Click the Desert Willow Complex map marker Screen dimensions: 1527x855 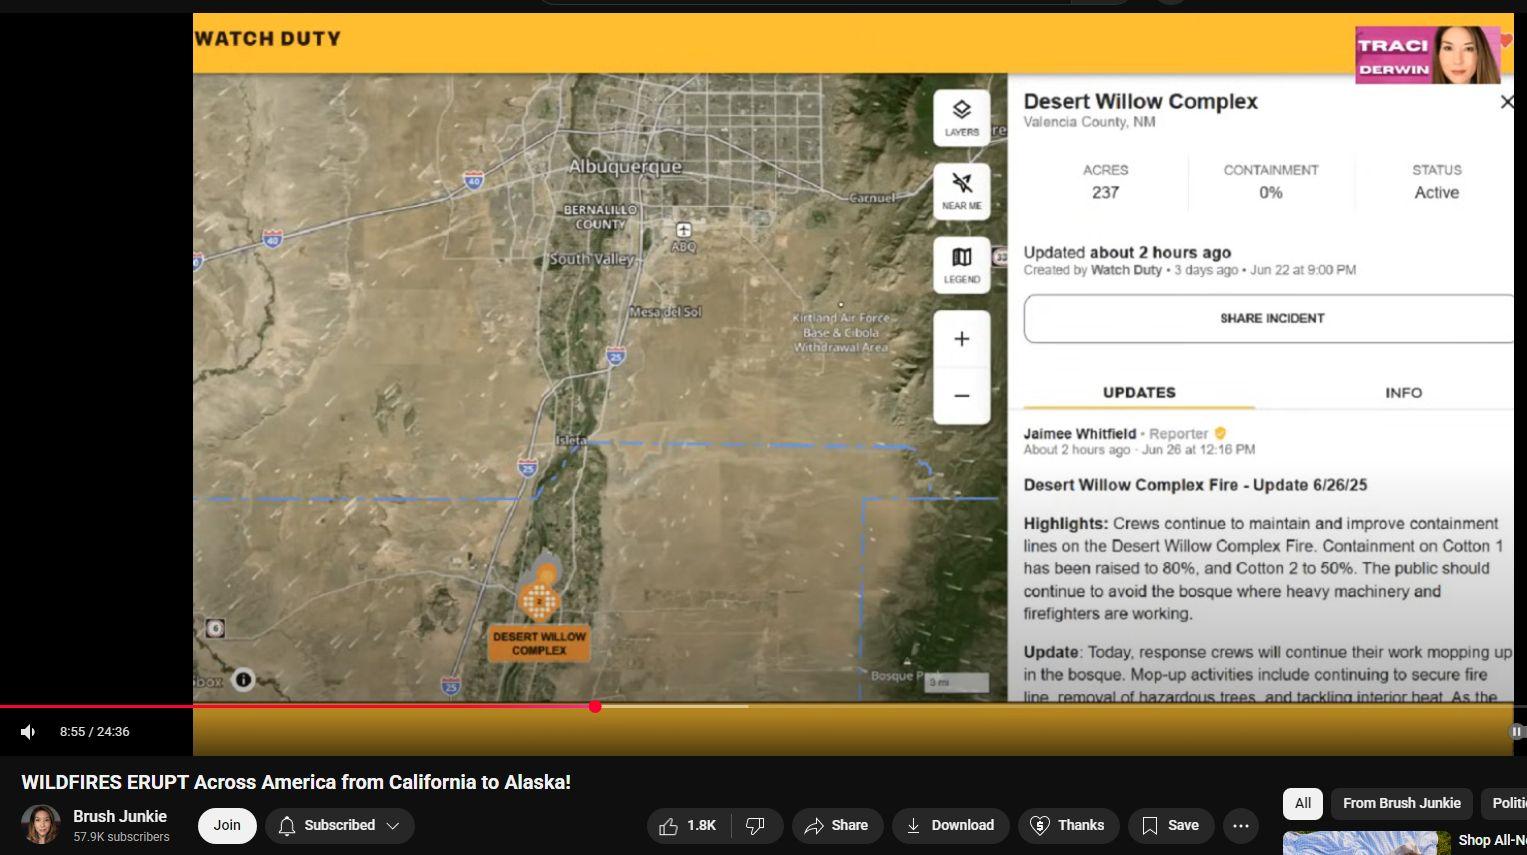click(540, 600)
